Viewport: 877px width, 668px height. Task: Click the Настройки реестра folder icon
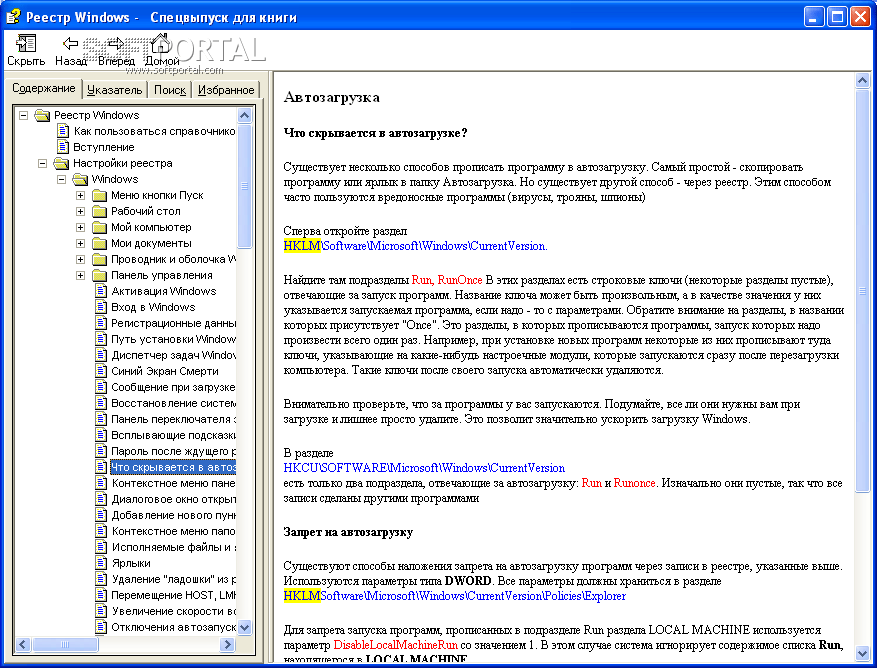pos(62,163)
